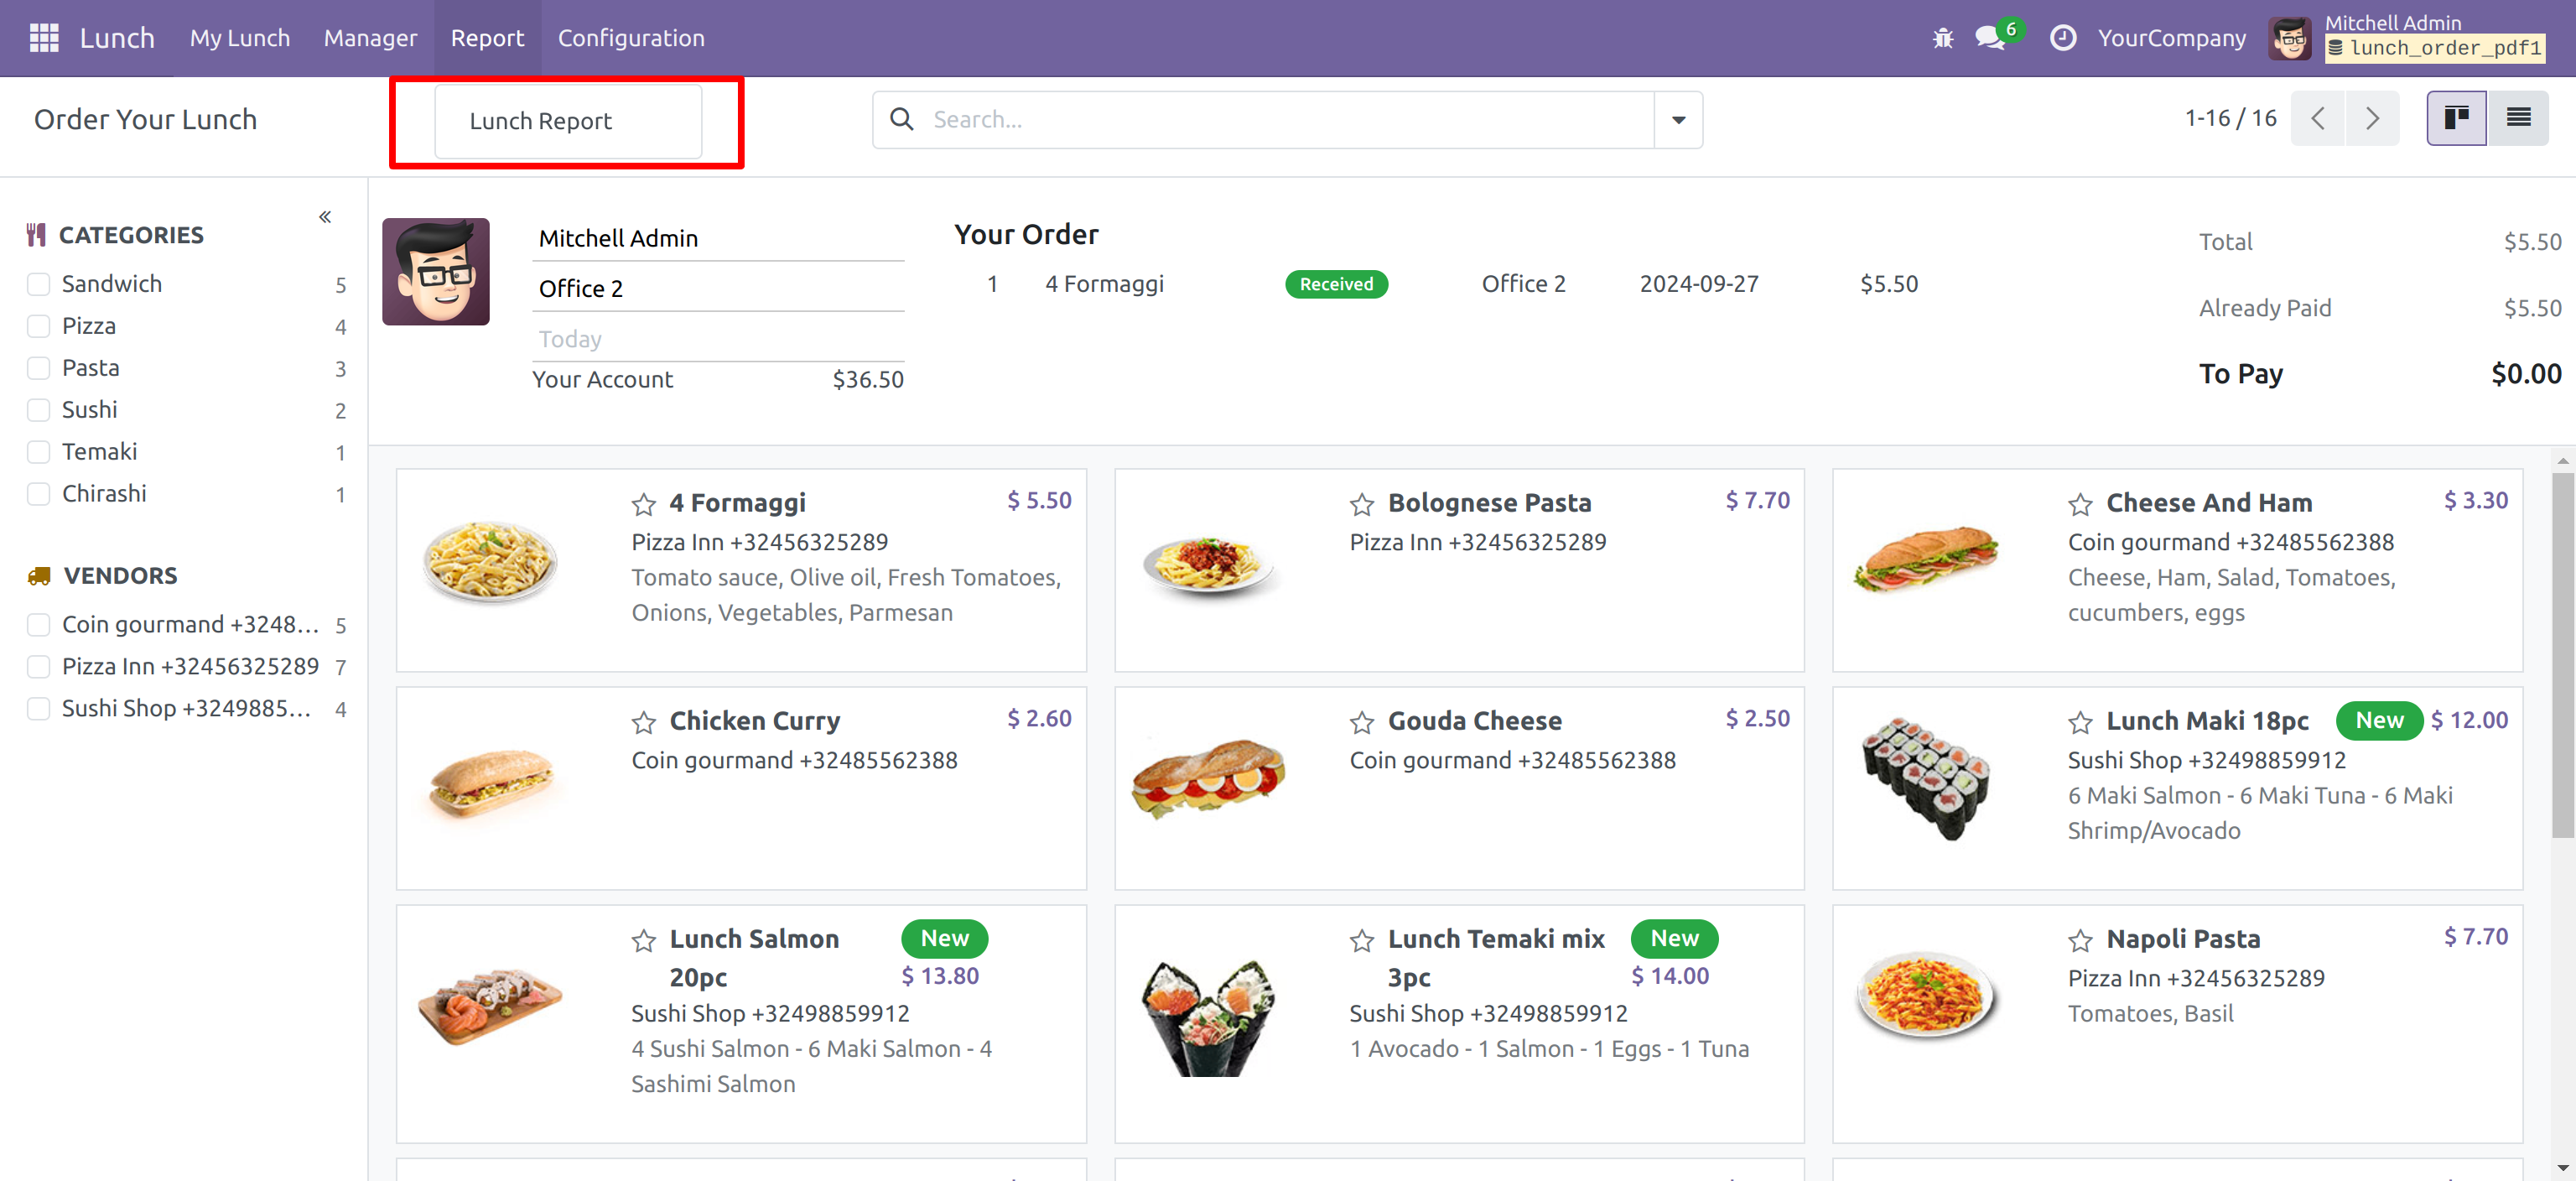The height and width of the screenshot is (1181, 2576).
Task: Collapse the categories sidebar panel
Action: click(325, 217)
